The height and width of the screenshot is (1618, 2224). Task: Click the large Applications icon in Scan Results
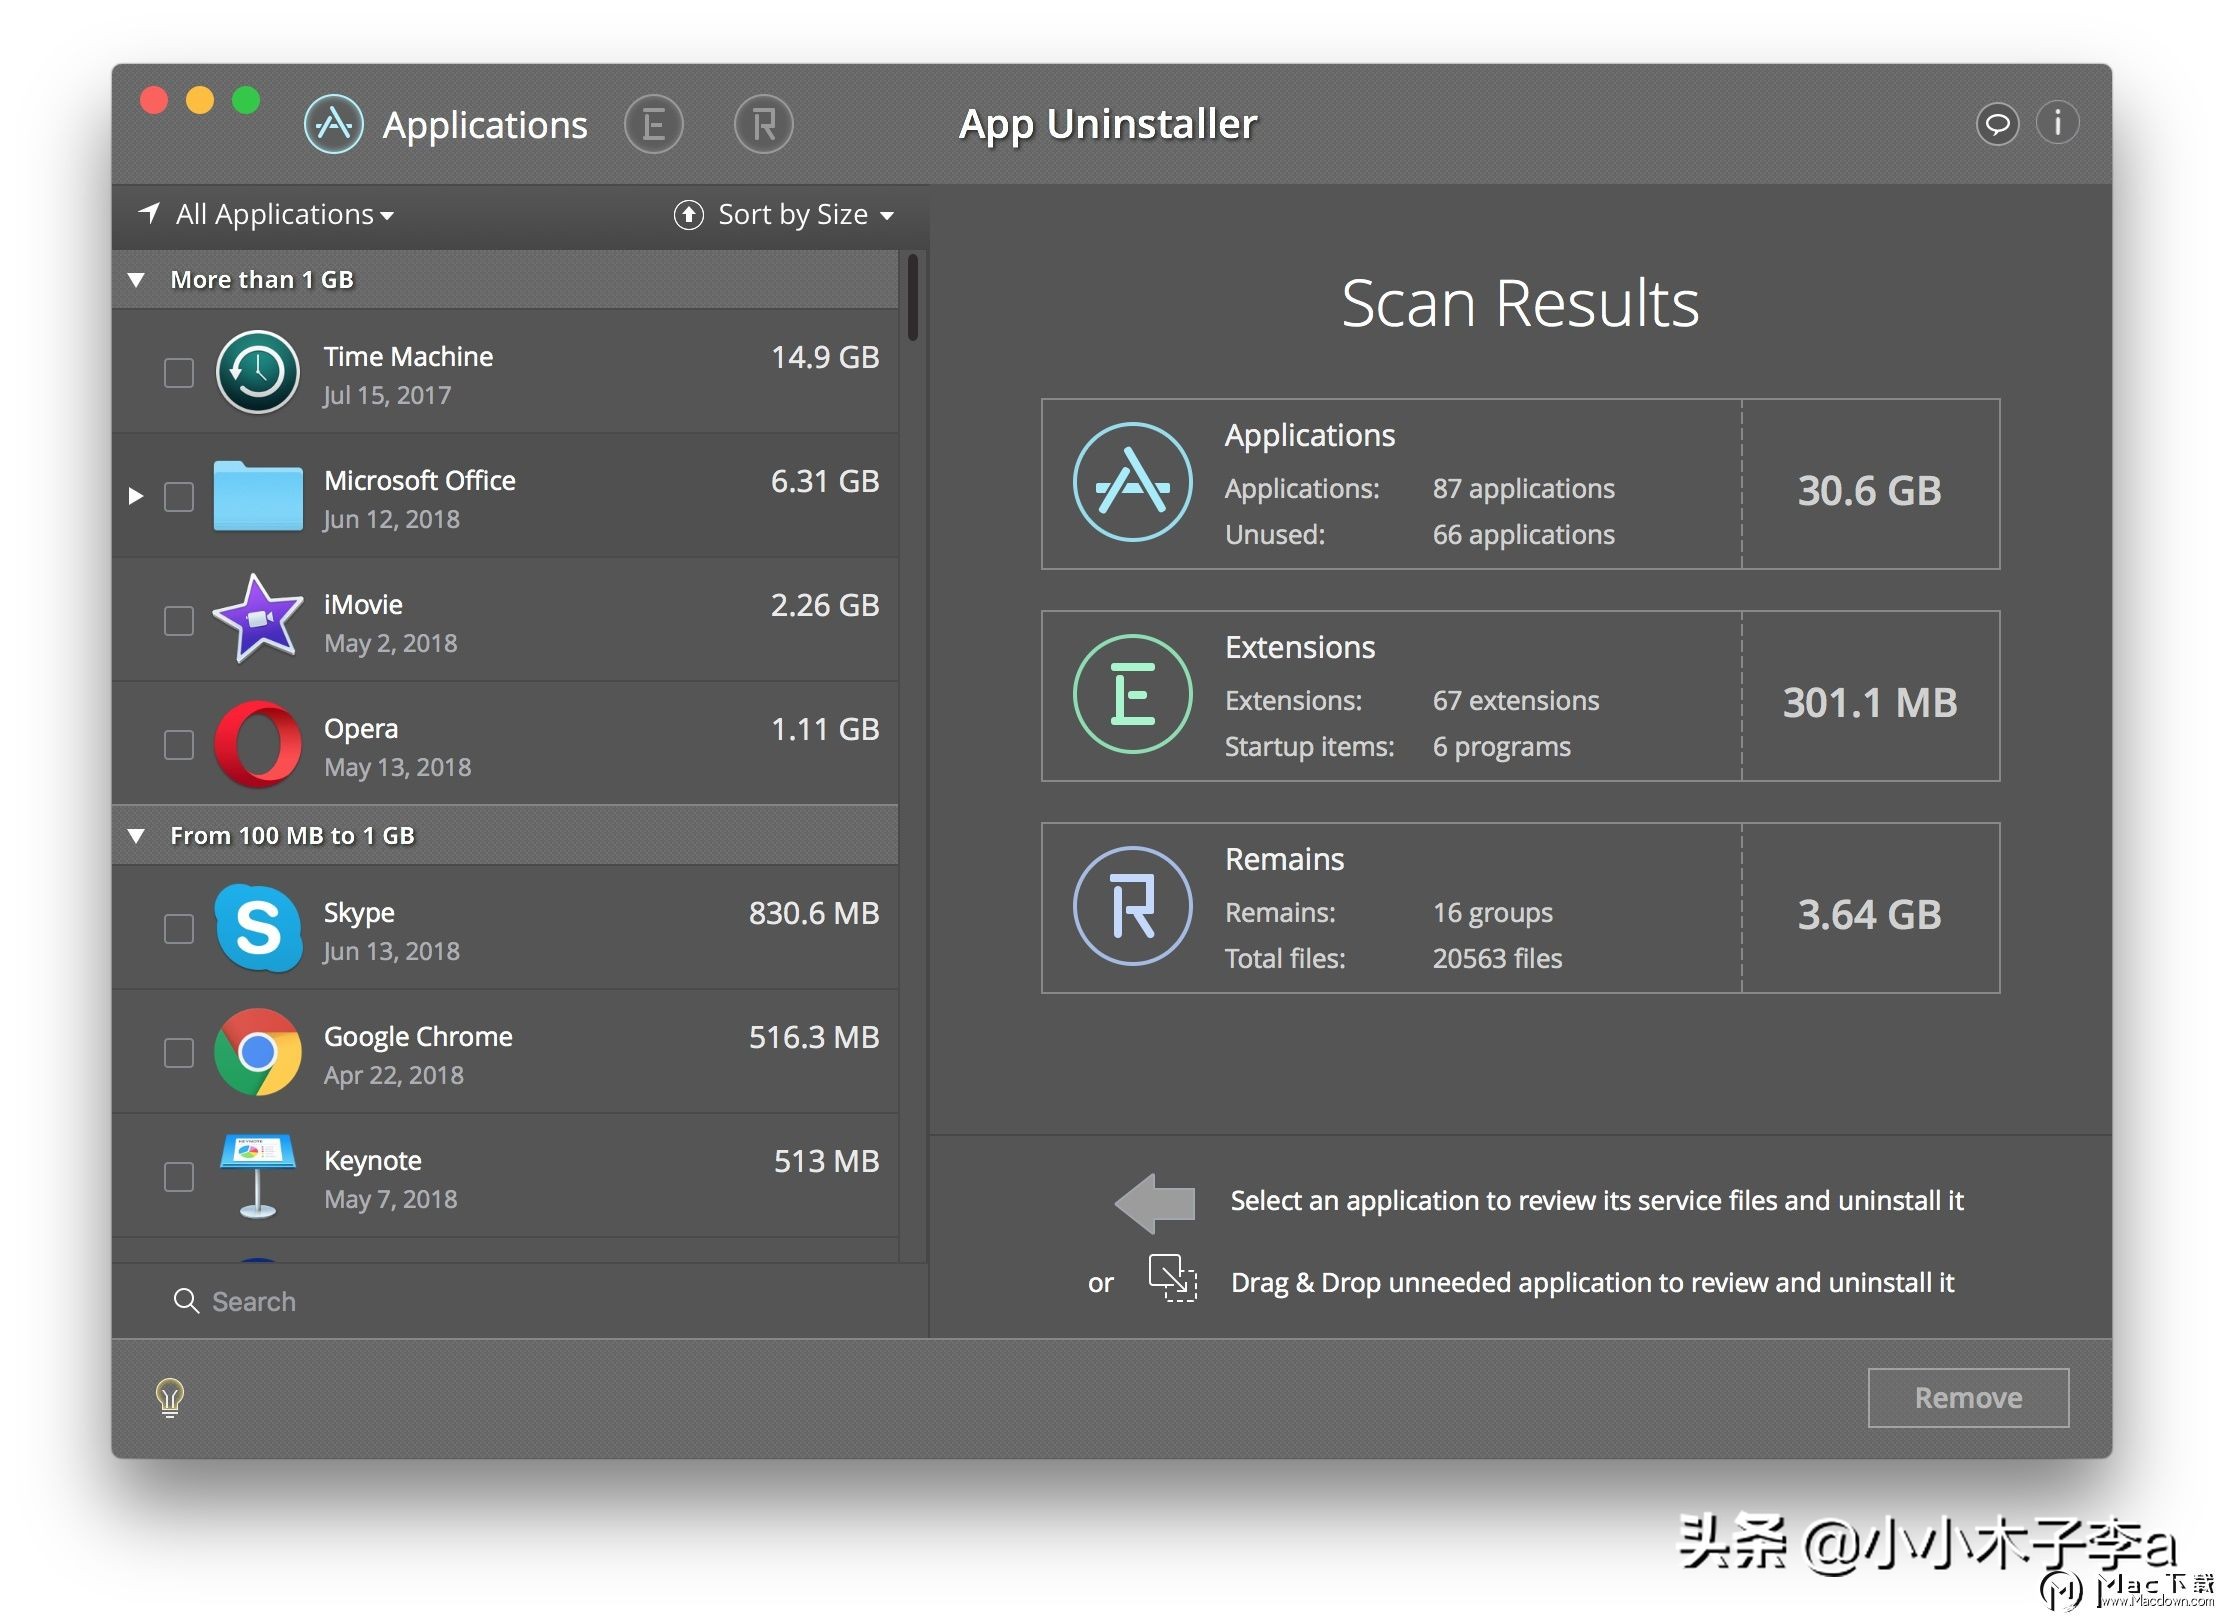coord(1132,483)
